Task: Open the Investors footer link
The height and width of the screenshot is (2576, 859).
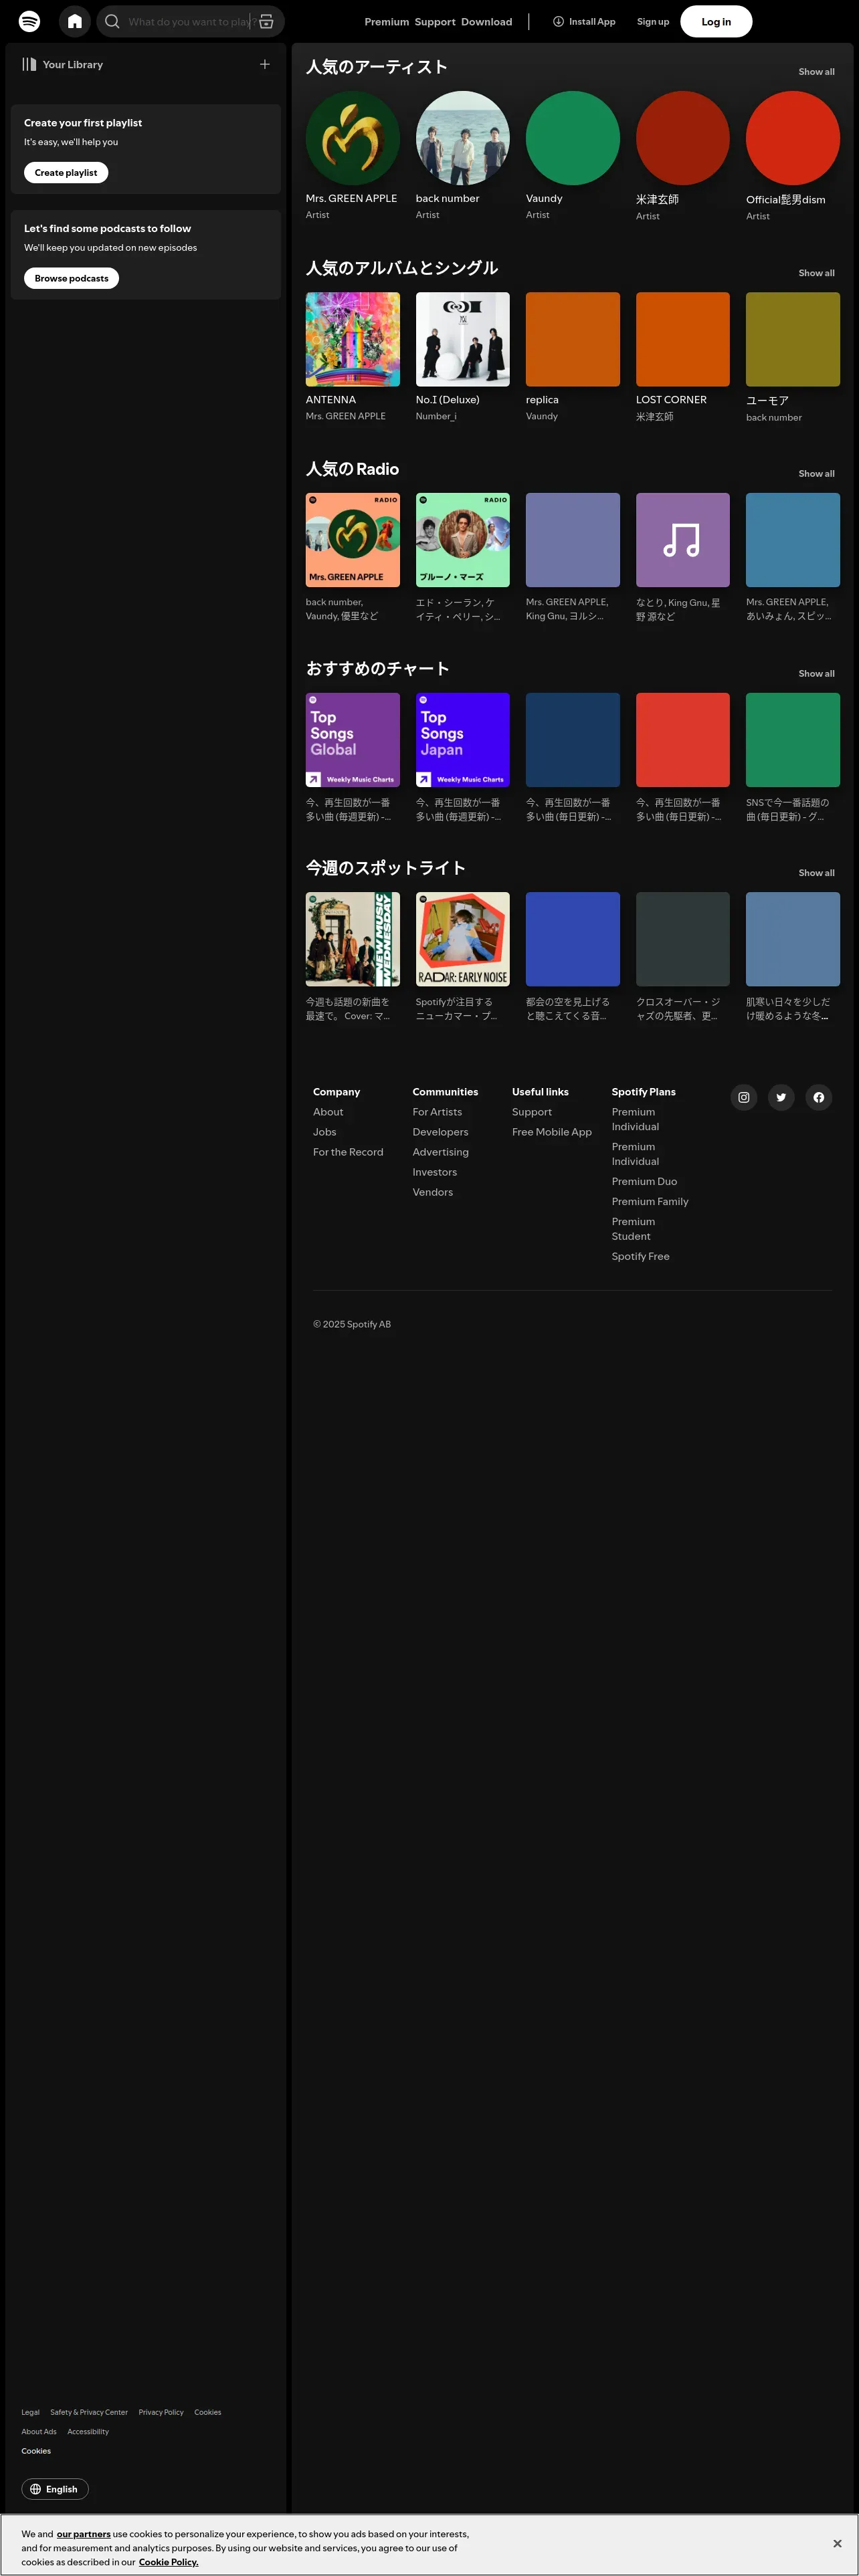Action: (x=435, y=1172)
